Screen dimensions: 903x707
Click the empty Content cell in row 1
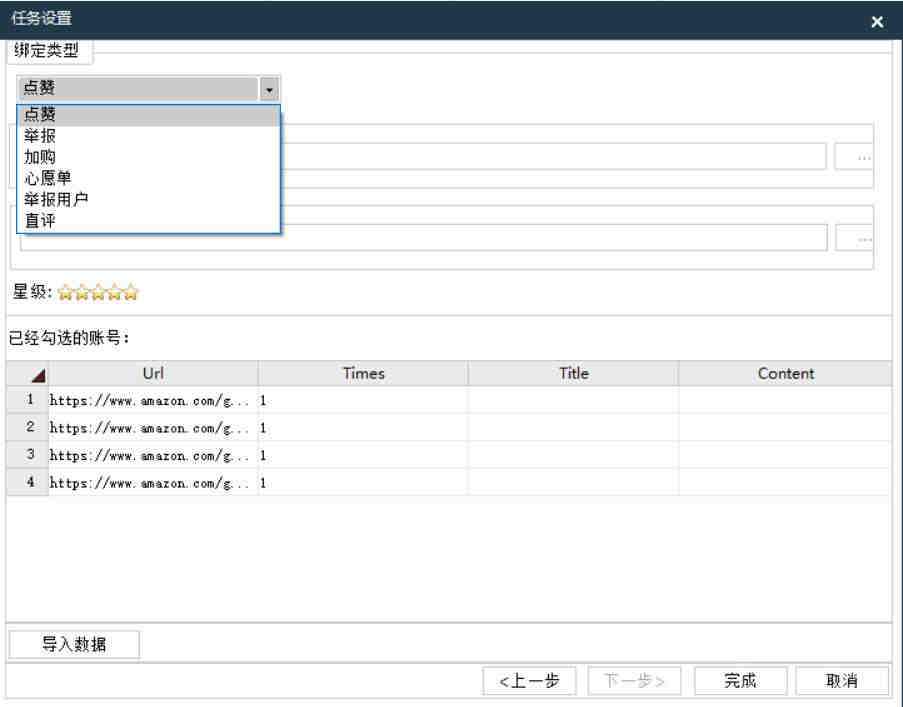786,401
